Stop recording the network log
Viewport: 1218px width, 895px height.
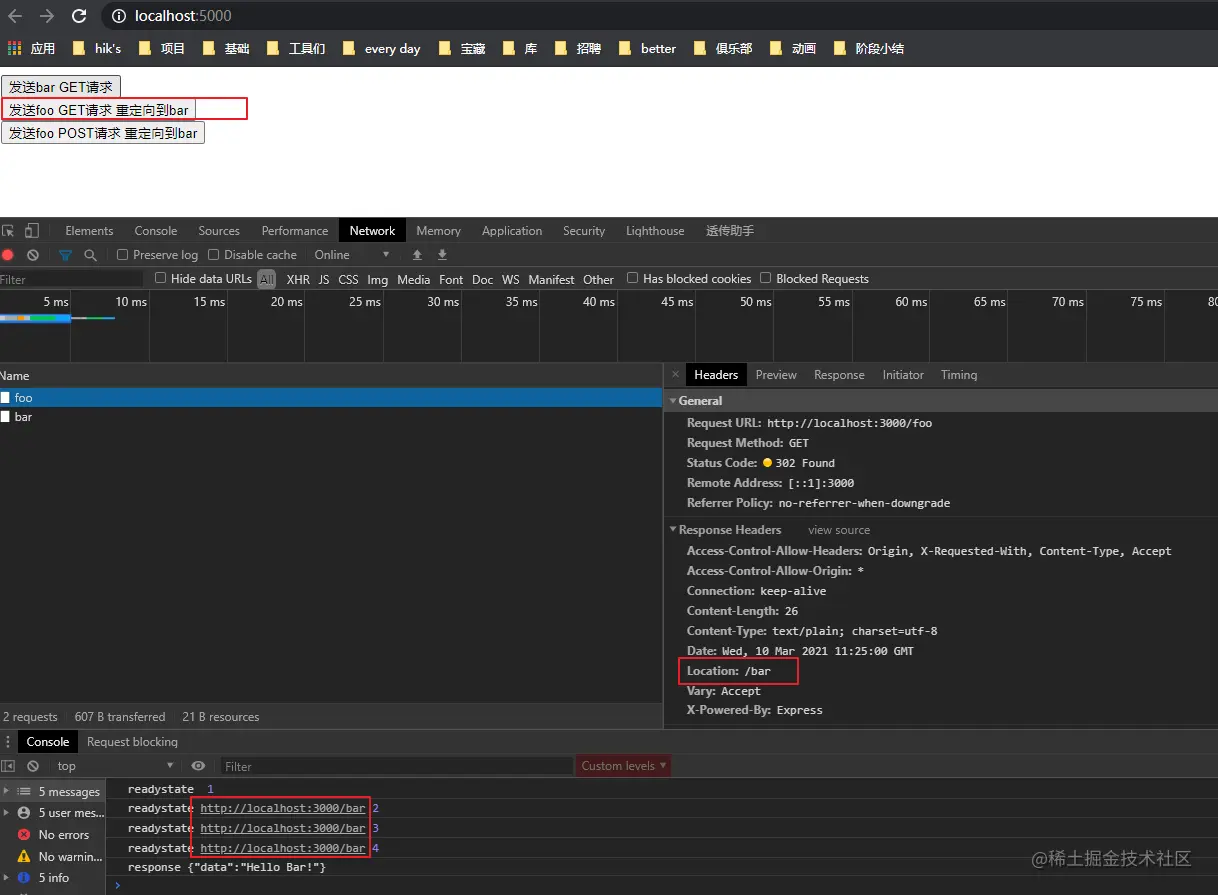pos(8,255)
